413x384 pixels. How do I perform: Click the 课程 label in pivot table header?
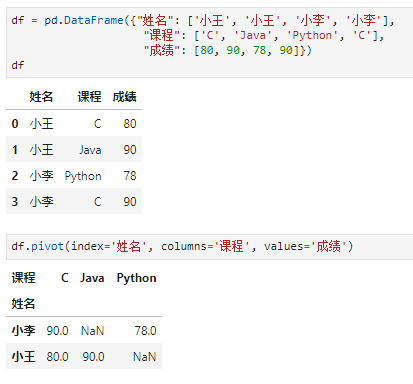[23, 278]
